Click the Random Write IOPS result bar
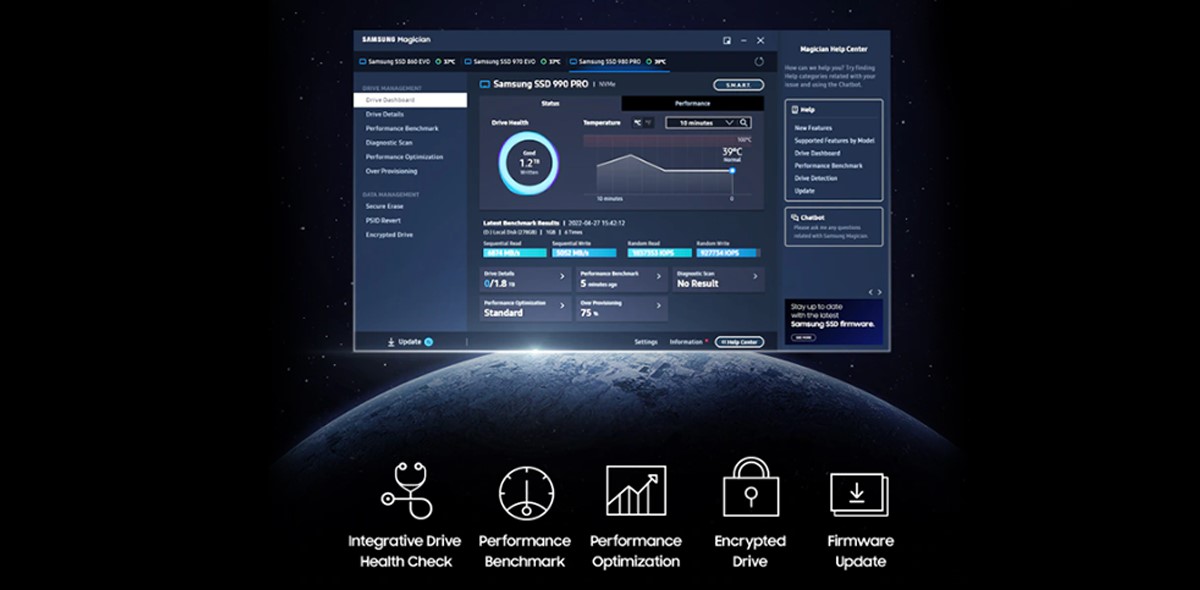 [x=728, y=254]
